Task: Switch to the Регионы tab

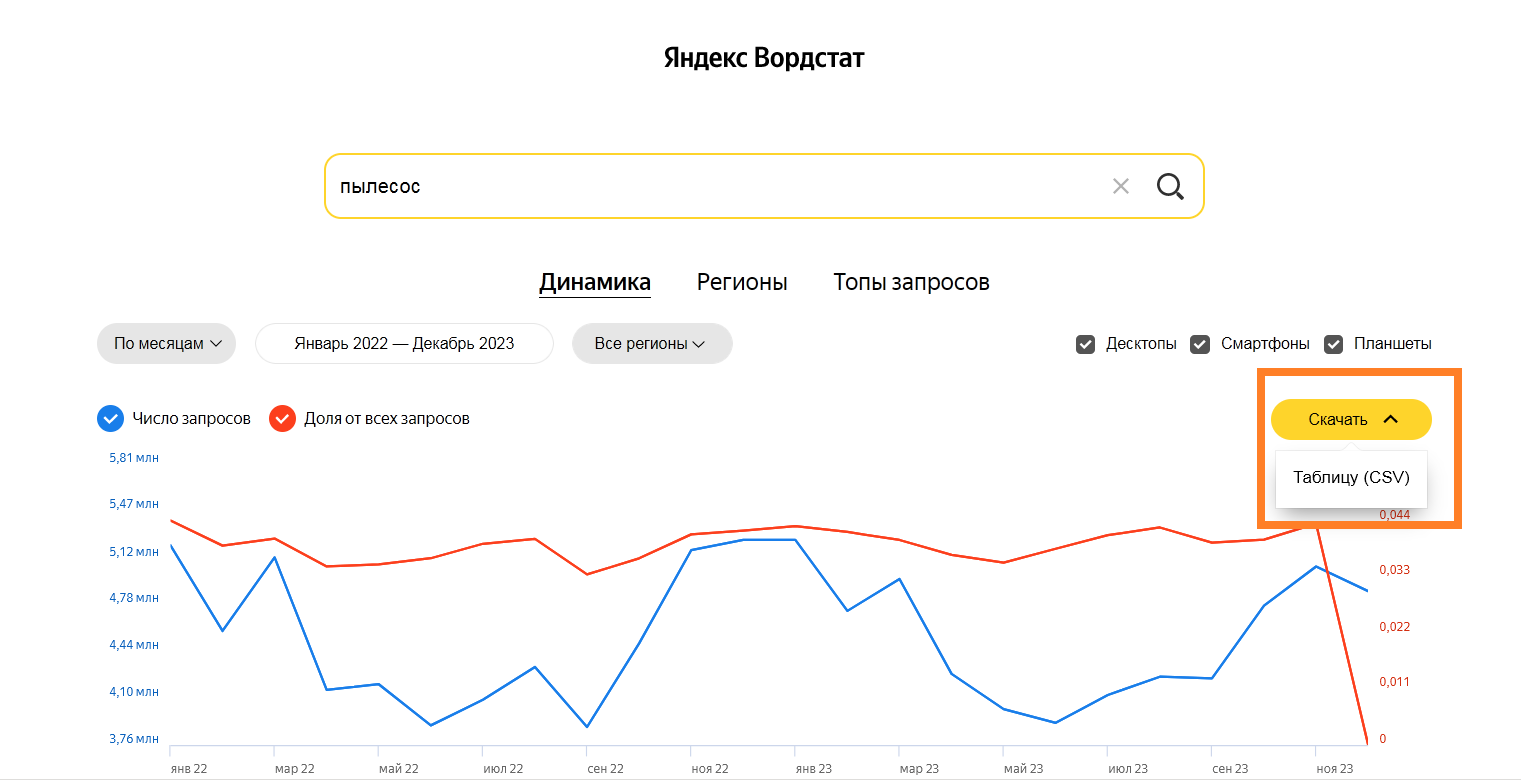Action: pos(742,283)
